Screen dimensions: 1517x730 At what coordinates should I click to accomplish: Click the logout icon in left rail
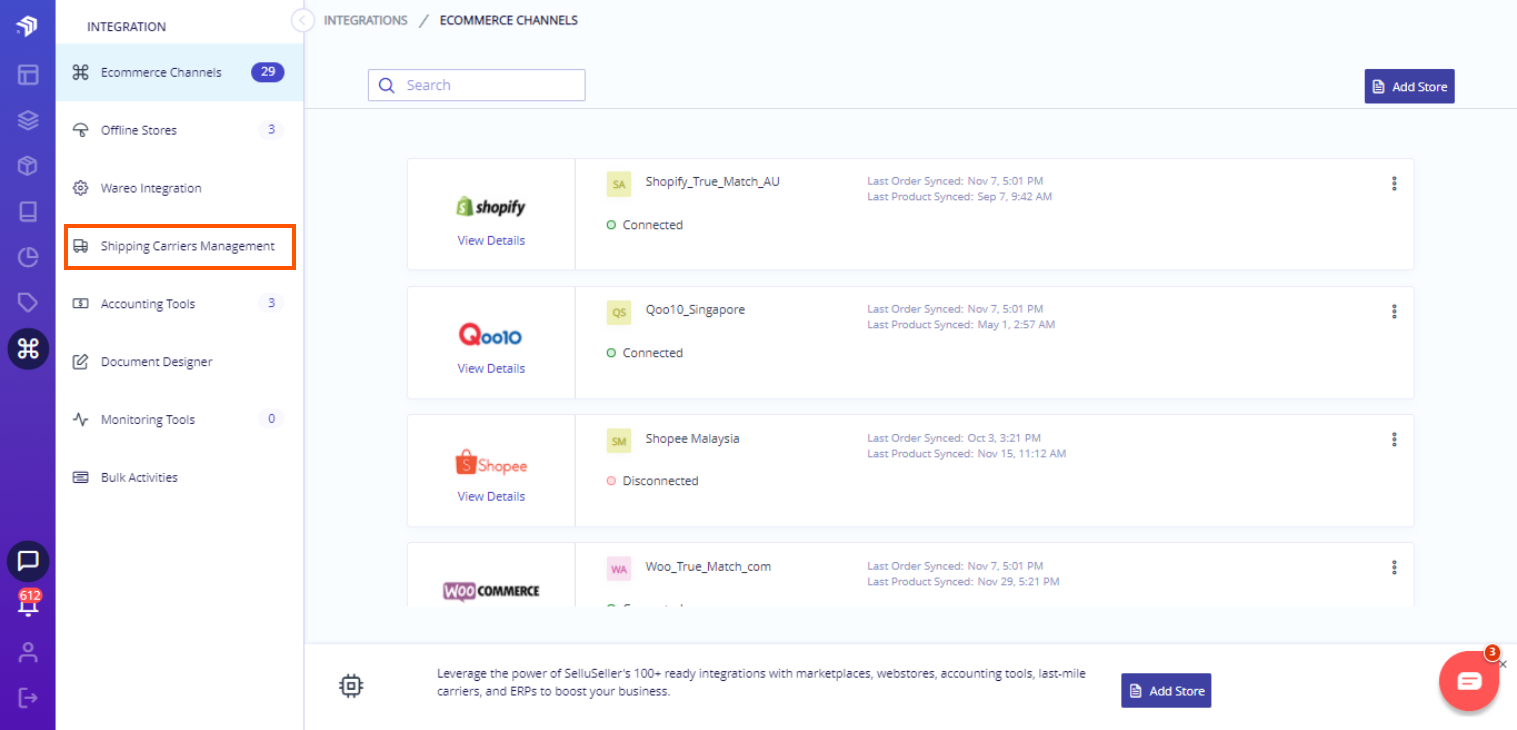tap(28, 697)
